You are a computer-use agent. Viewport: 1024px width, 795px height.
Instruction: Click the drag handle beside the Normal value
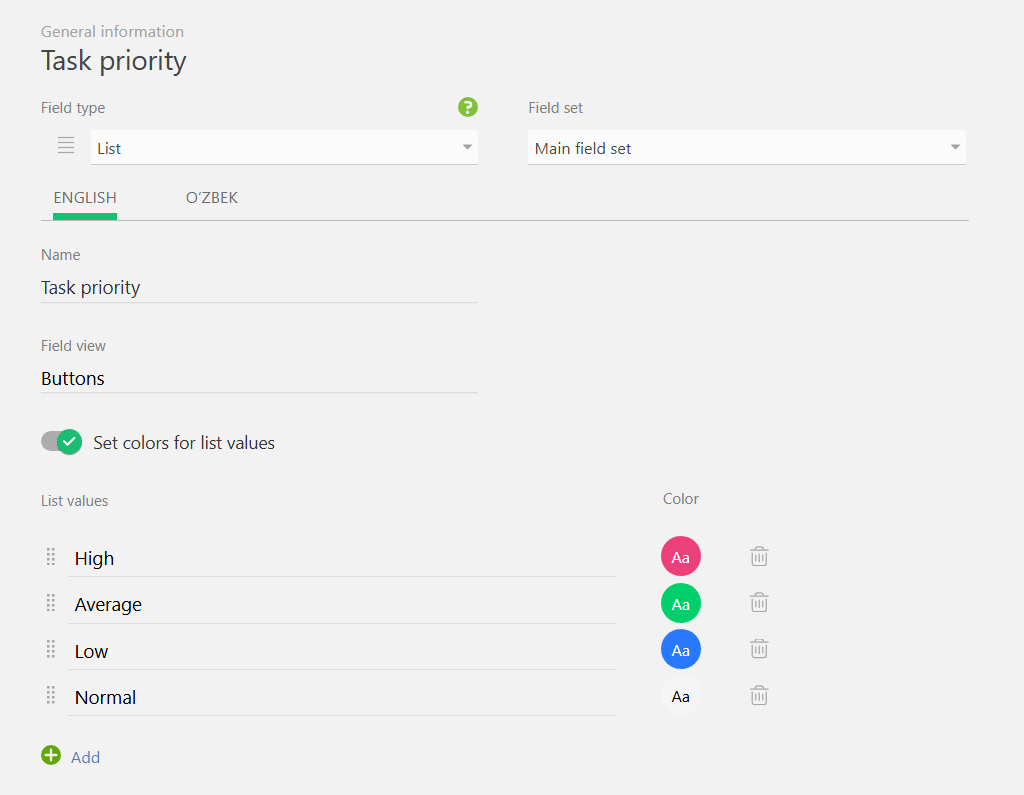click(x=50, y=695)
